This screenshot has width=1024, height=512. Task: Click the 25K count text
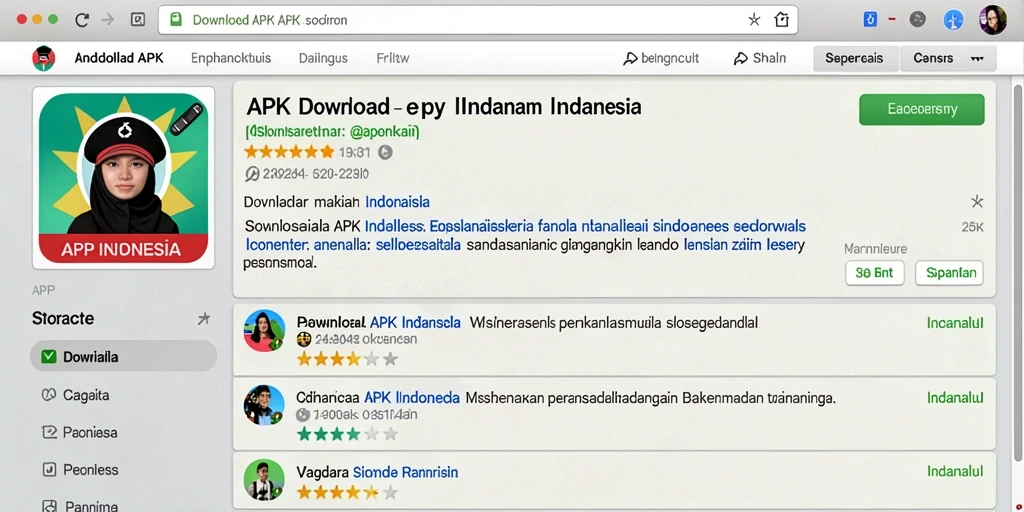972,227
